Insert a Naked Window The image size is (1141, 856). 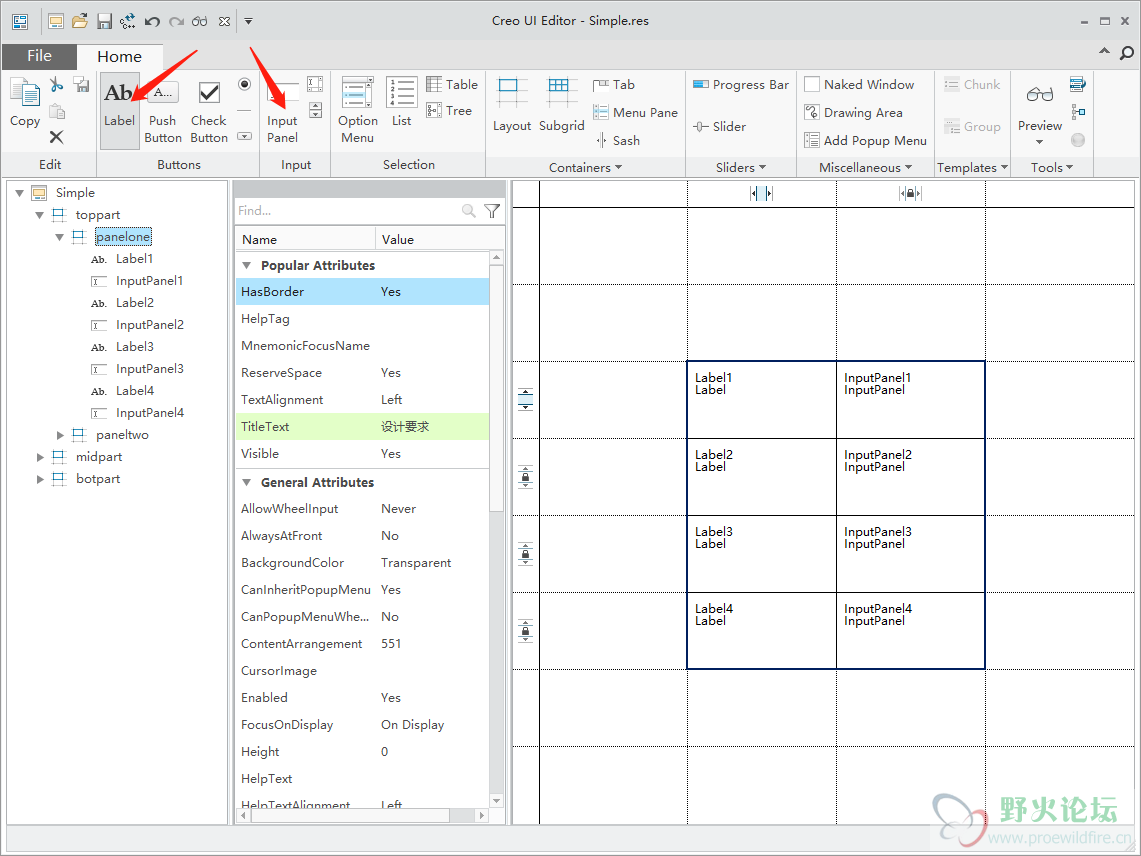859,84
